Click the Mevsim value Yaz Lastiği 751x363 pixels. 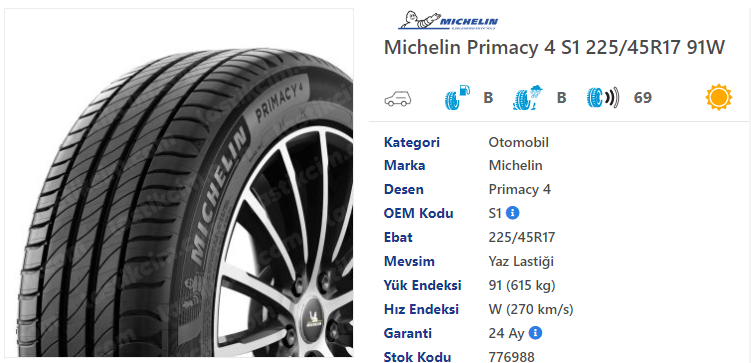click(x=521, y=261)
